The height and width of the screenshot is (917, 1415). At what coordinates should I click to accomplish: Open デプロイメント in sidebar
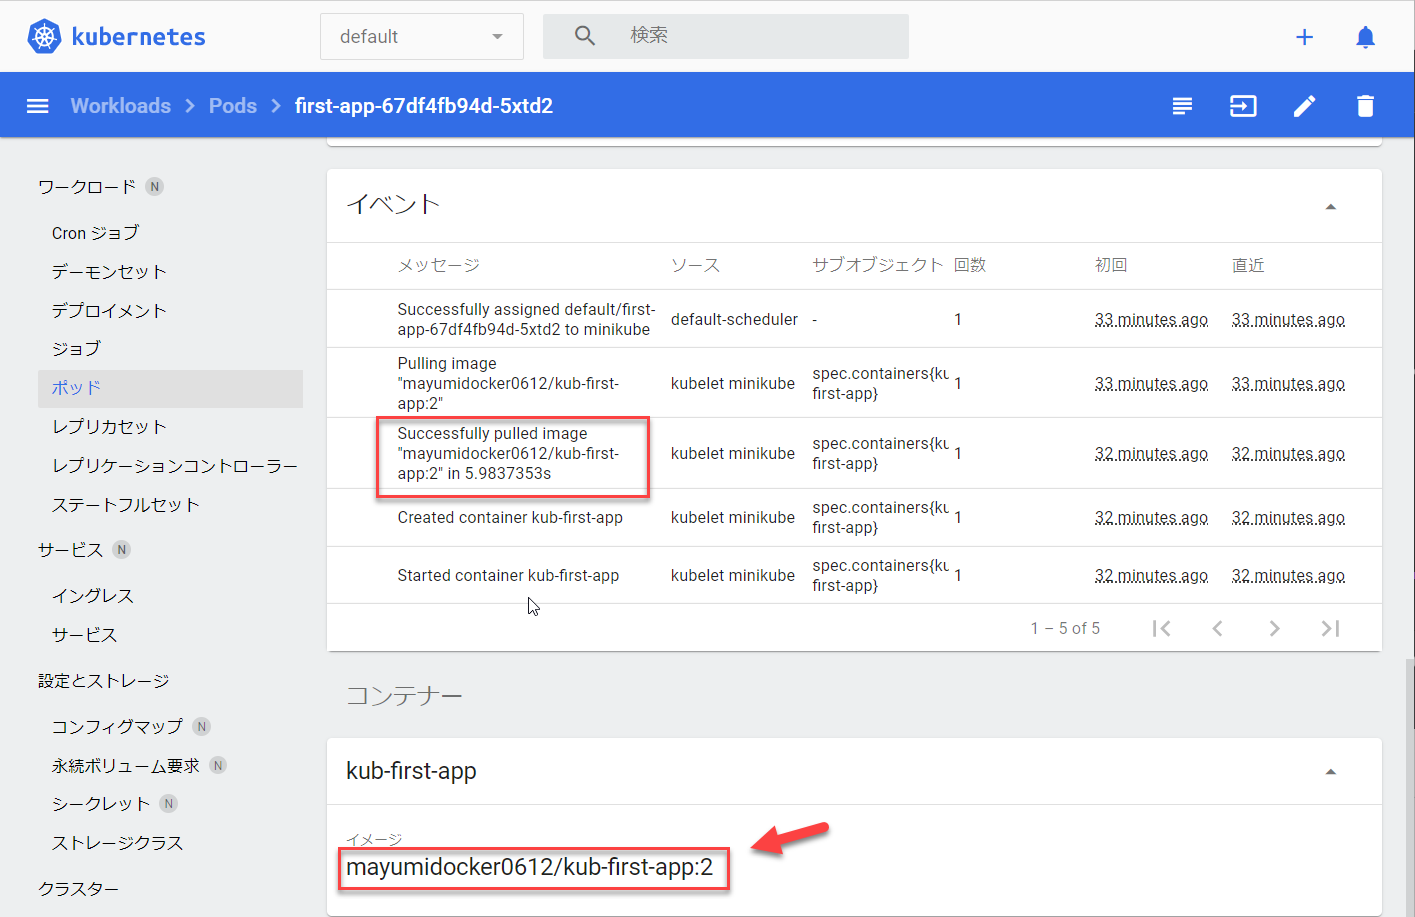(x=109, y=311)
